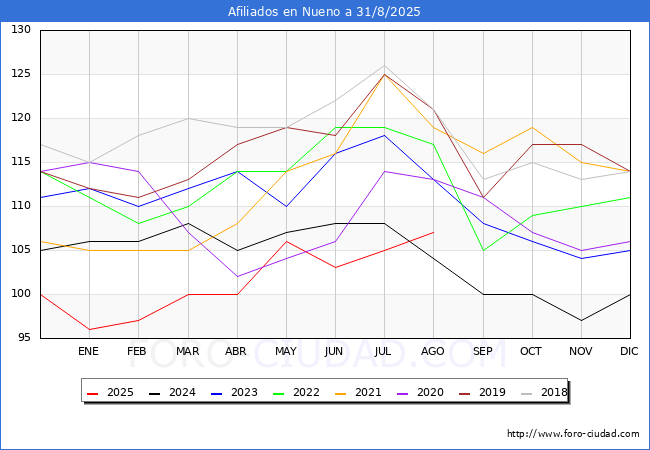This screenshot has width=650, height=450.
Task: Click the 110 y-axis value
Action: (x=21, y=206)
